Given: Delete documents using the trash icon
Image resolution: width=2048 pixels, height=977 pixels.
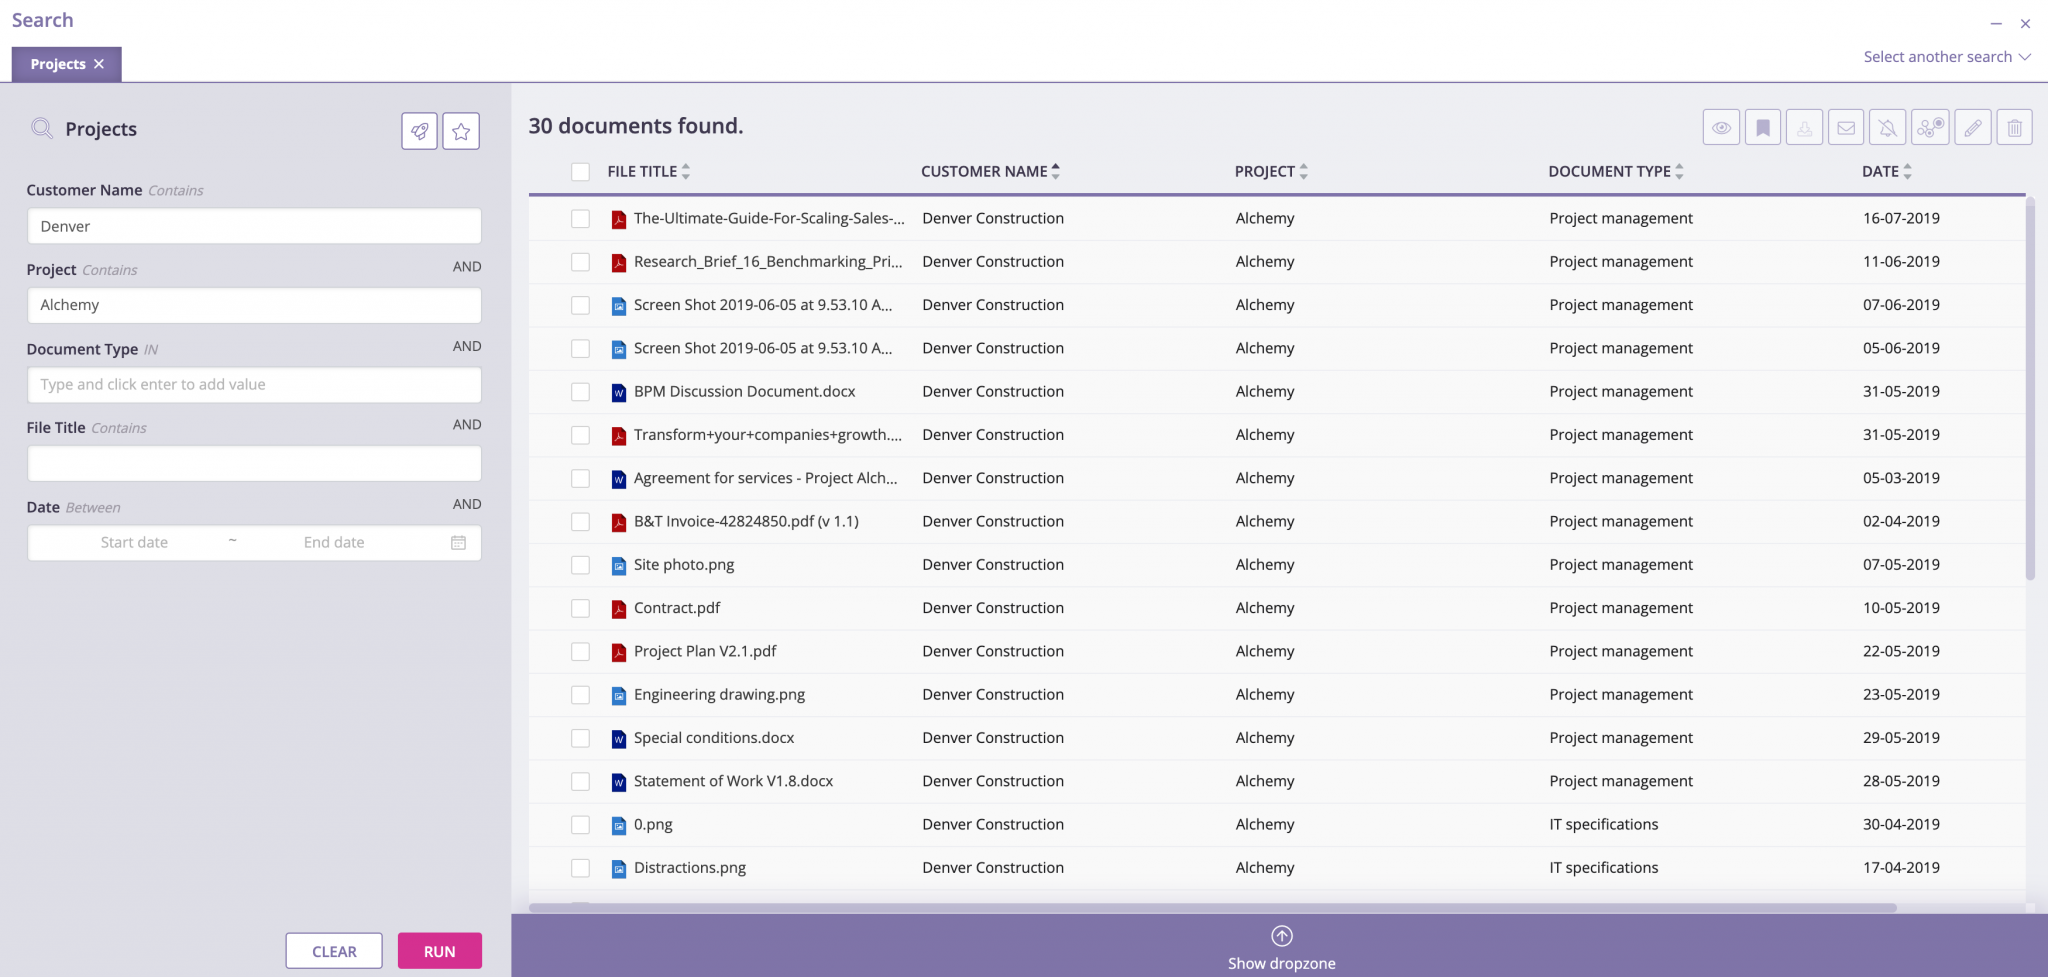Looking at the screenshot, I should pos(2015,128).
